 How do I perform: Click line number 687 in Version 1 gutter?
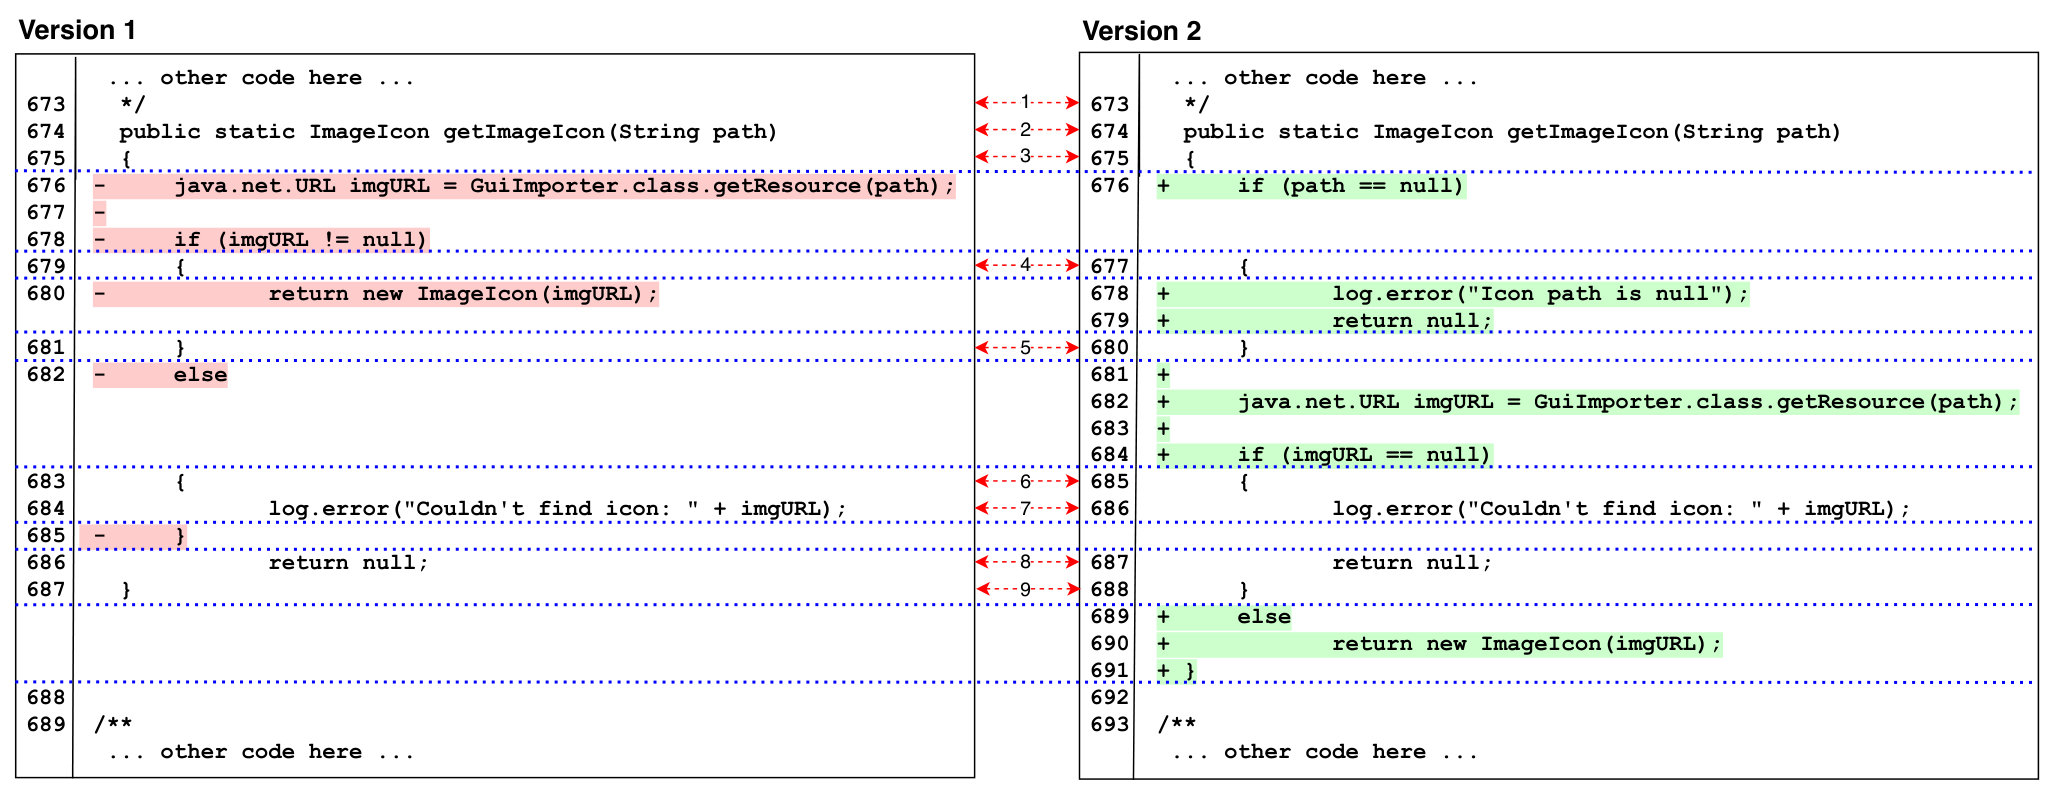[x=46, y=590]
